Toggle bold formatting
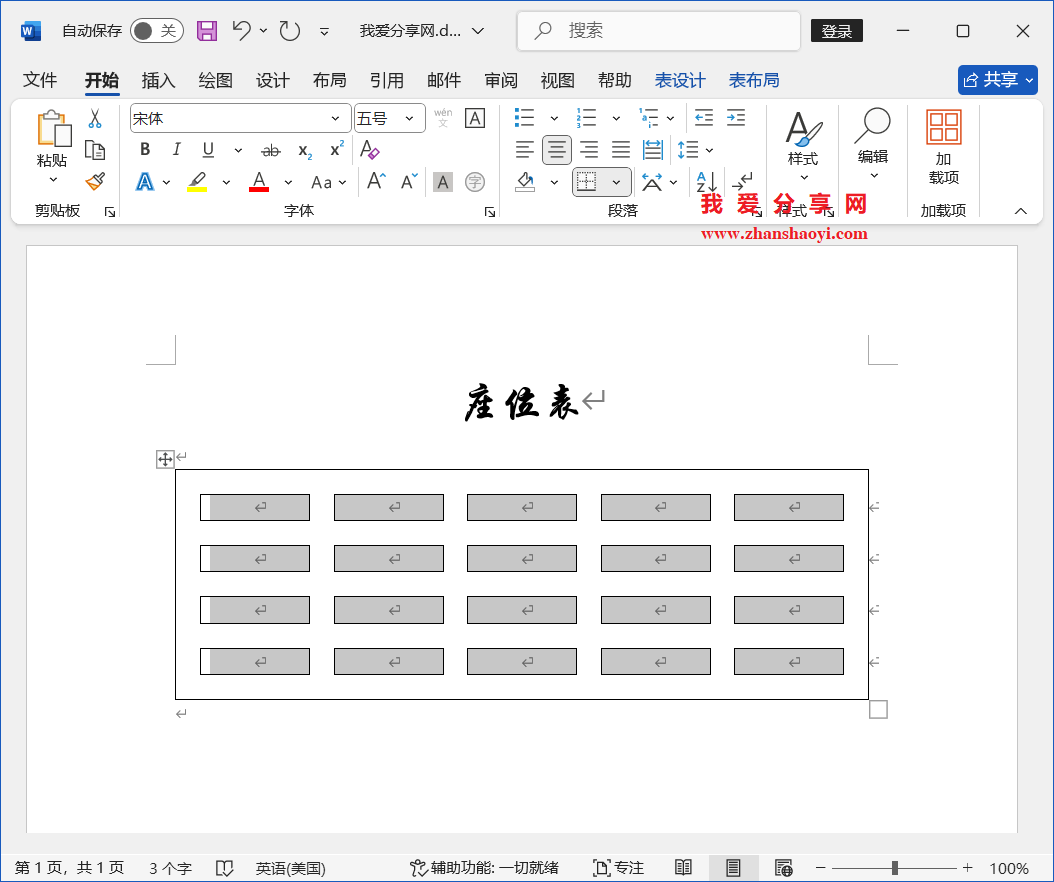The height and width of the screenshot is (882, 1054). pos(145,150)
